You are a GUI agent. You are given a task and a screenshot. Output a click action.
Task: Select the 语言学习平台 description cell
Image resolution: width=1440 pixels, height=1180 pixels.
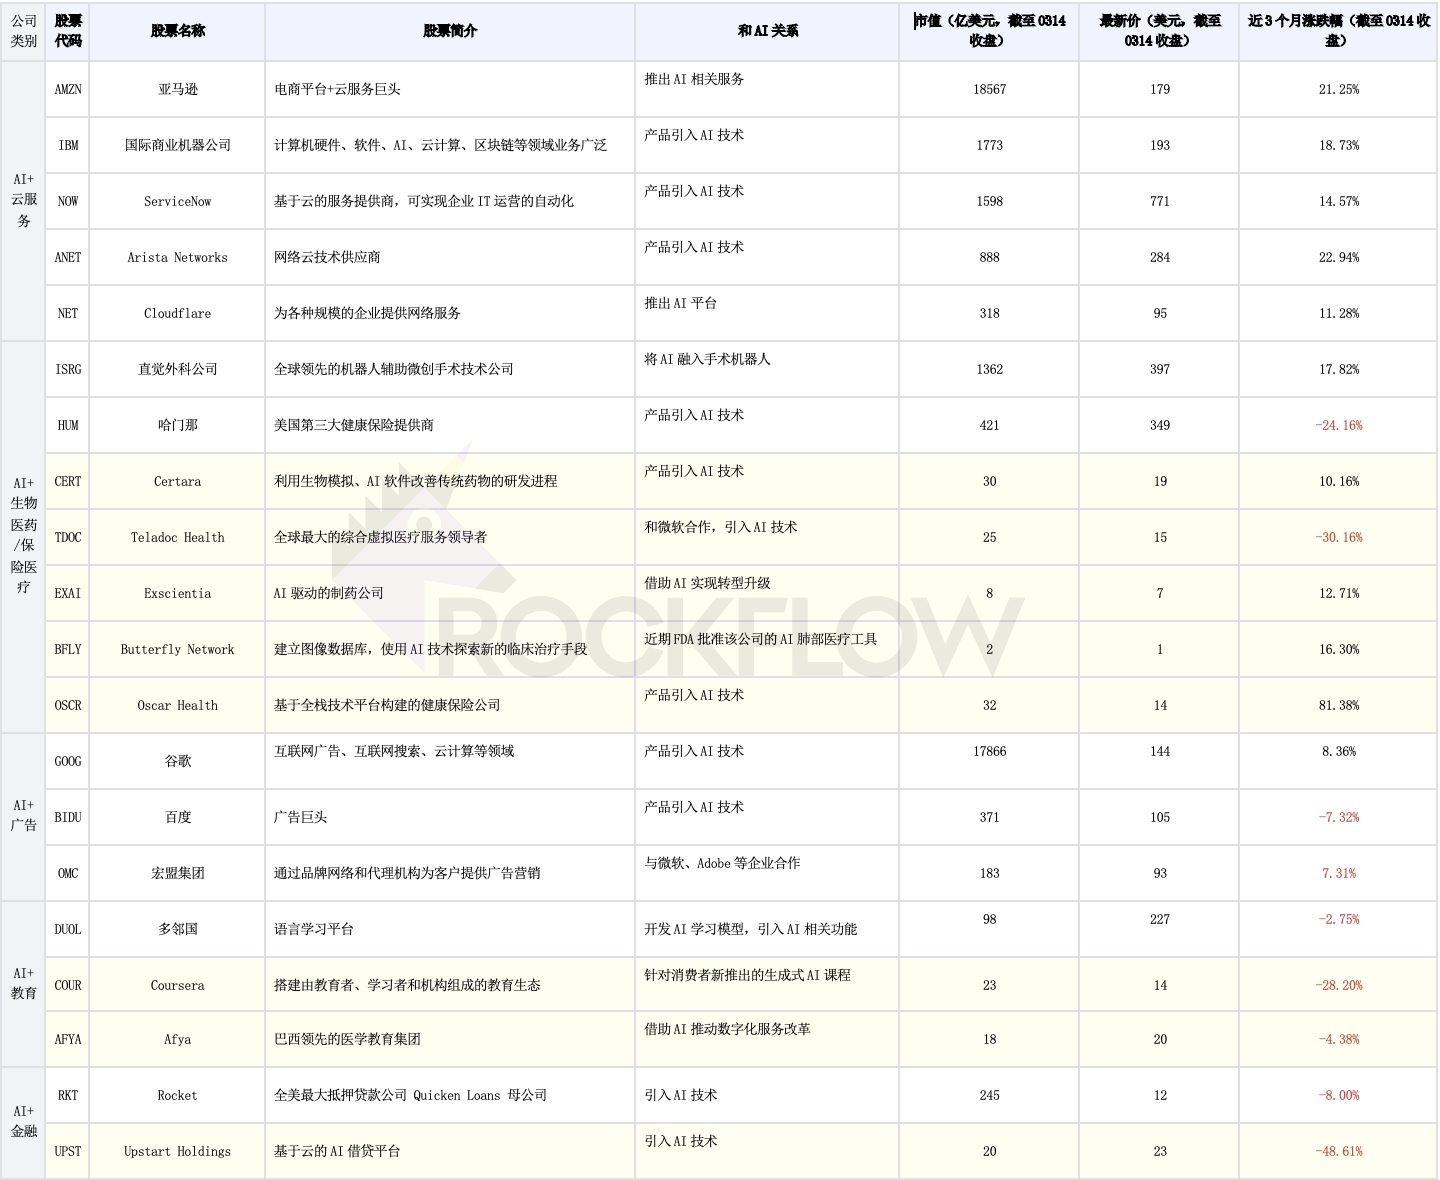coord(450,929)
